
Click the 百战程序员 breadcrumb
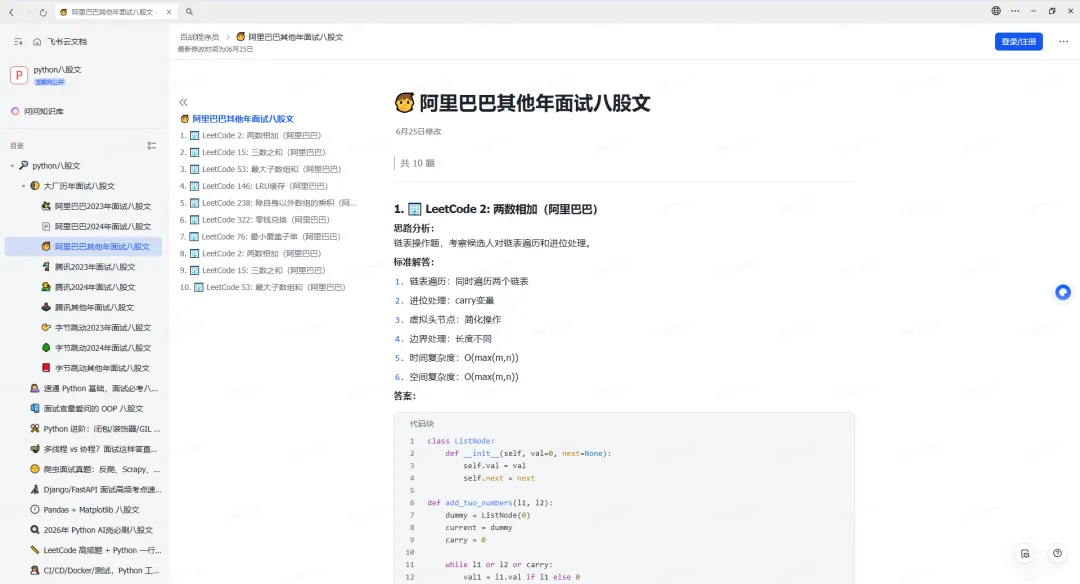[199, 37]
